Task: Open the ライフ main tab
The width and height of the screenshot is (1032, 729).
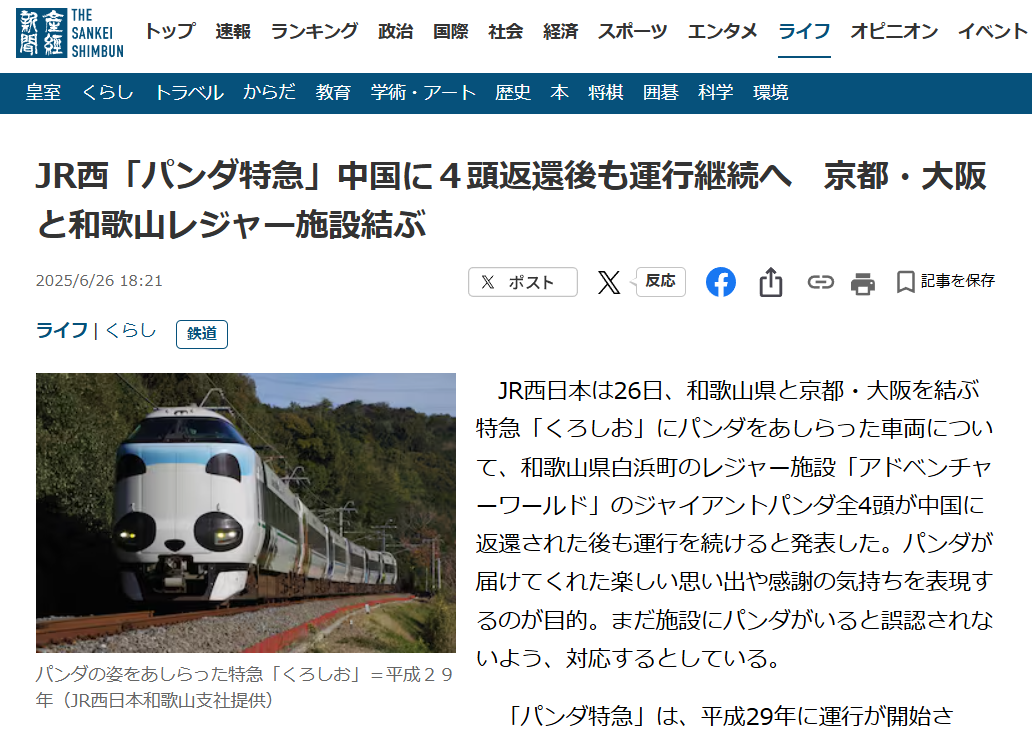Action: point(804,31)
